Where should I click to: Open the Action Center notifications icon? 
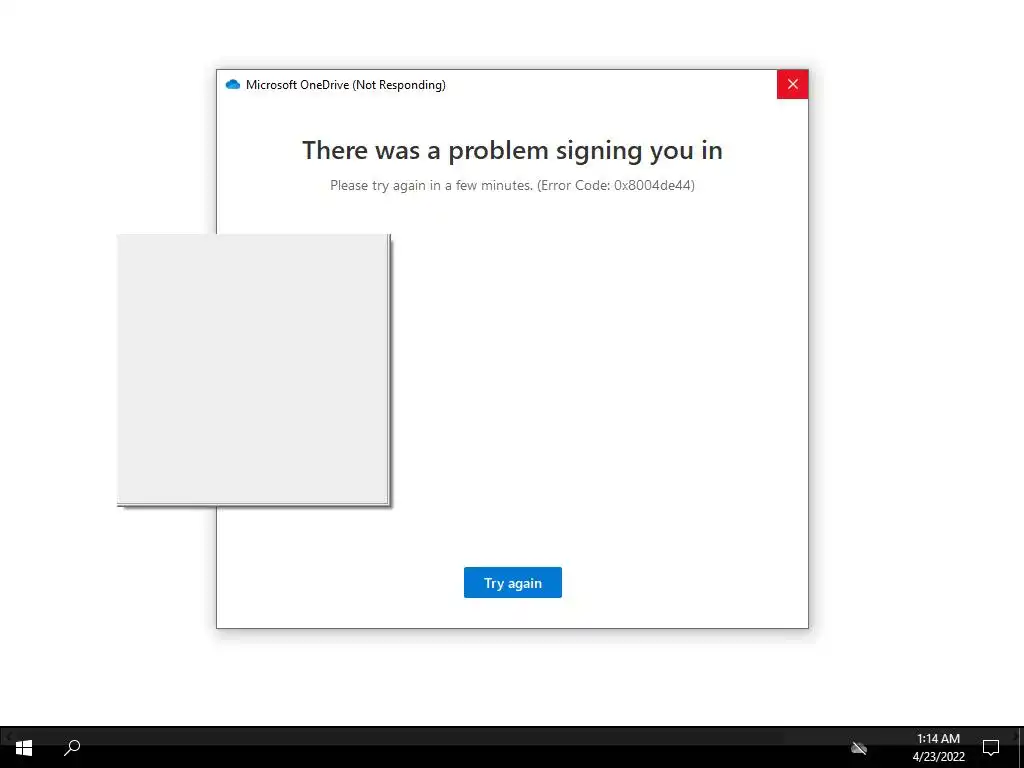pos(991,748)
